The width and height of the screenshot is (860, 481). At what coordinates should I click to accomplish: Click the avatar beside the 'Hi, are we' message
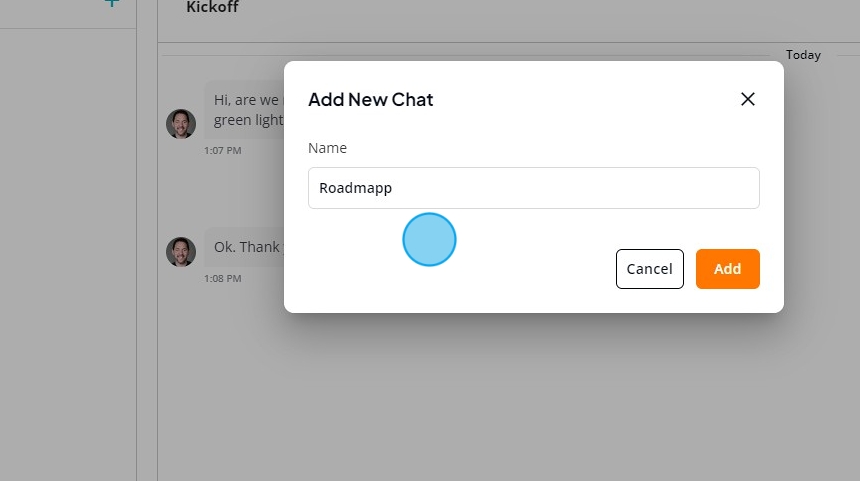181,123
